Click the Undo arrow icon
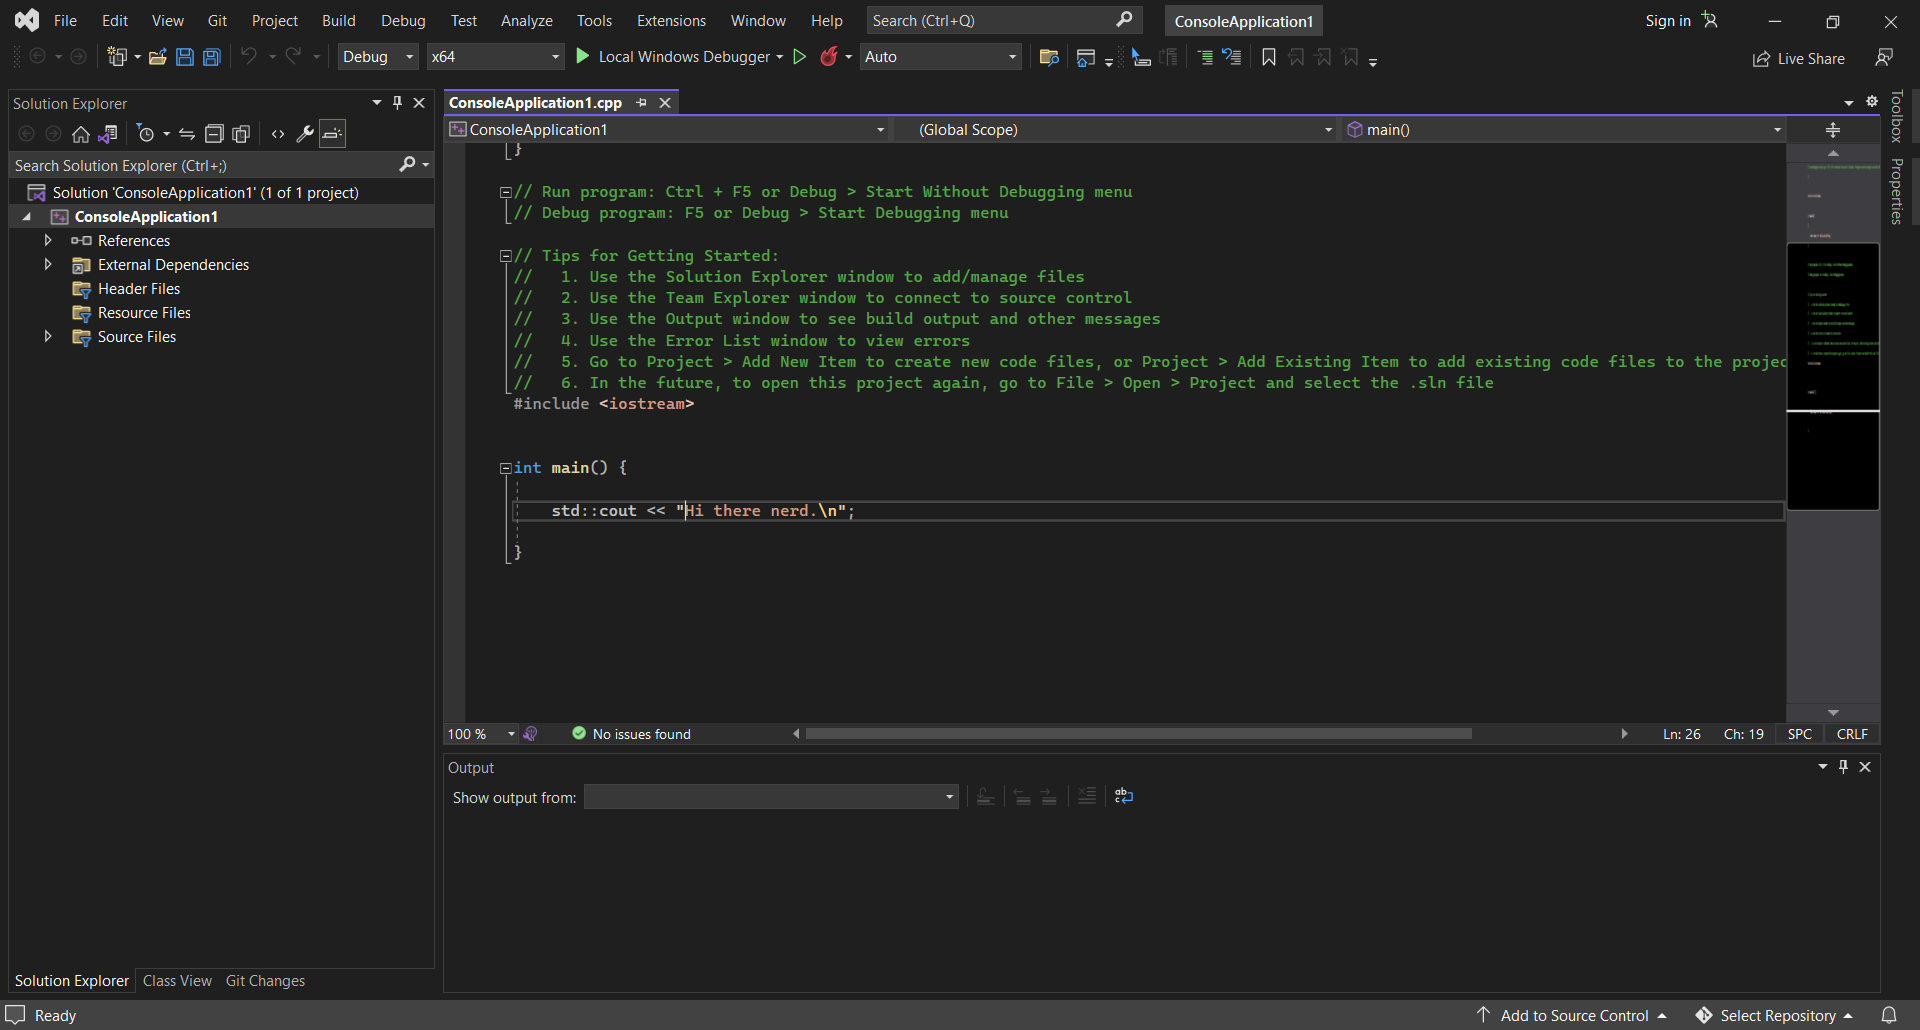 pos(249,56)
